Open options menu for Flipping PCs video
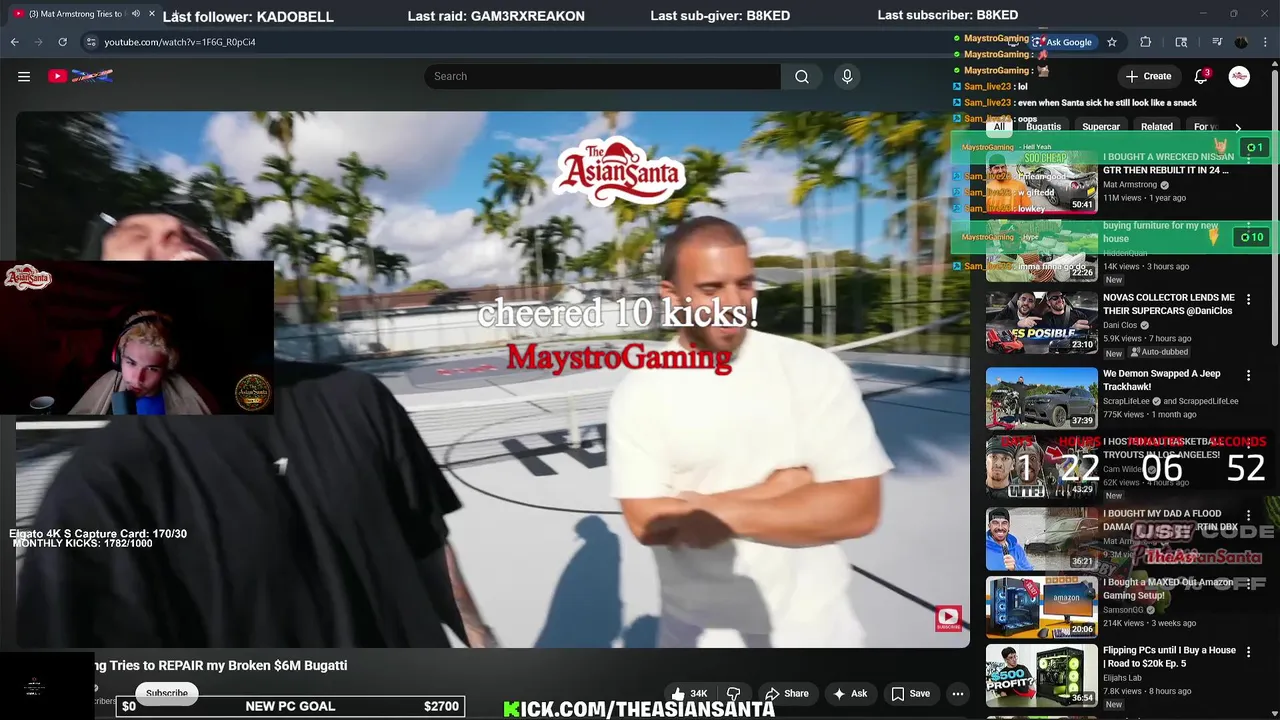The width and height of the screenshot is (1280, 720). (1248, 652)
